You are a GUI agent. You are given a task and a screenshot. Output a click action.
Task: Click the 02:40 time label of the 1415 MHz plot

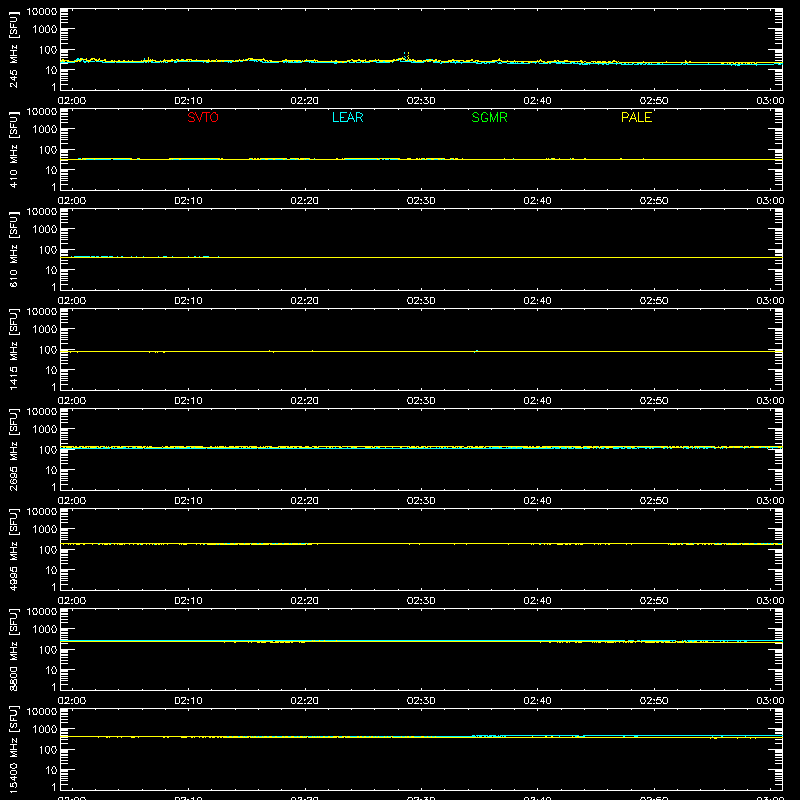537,401
